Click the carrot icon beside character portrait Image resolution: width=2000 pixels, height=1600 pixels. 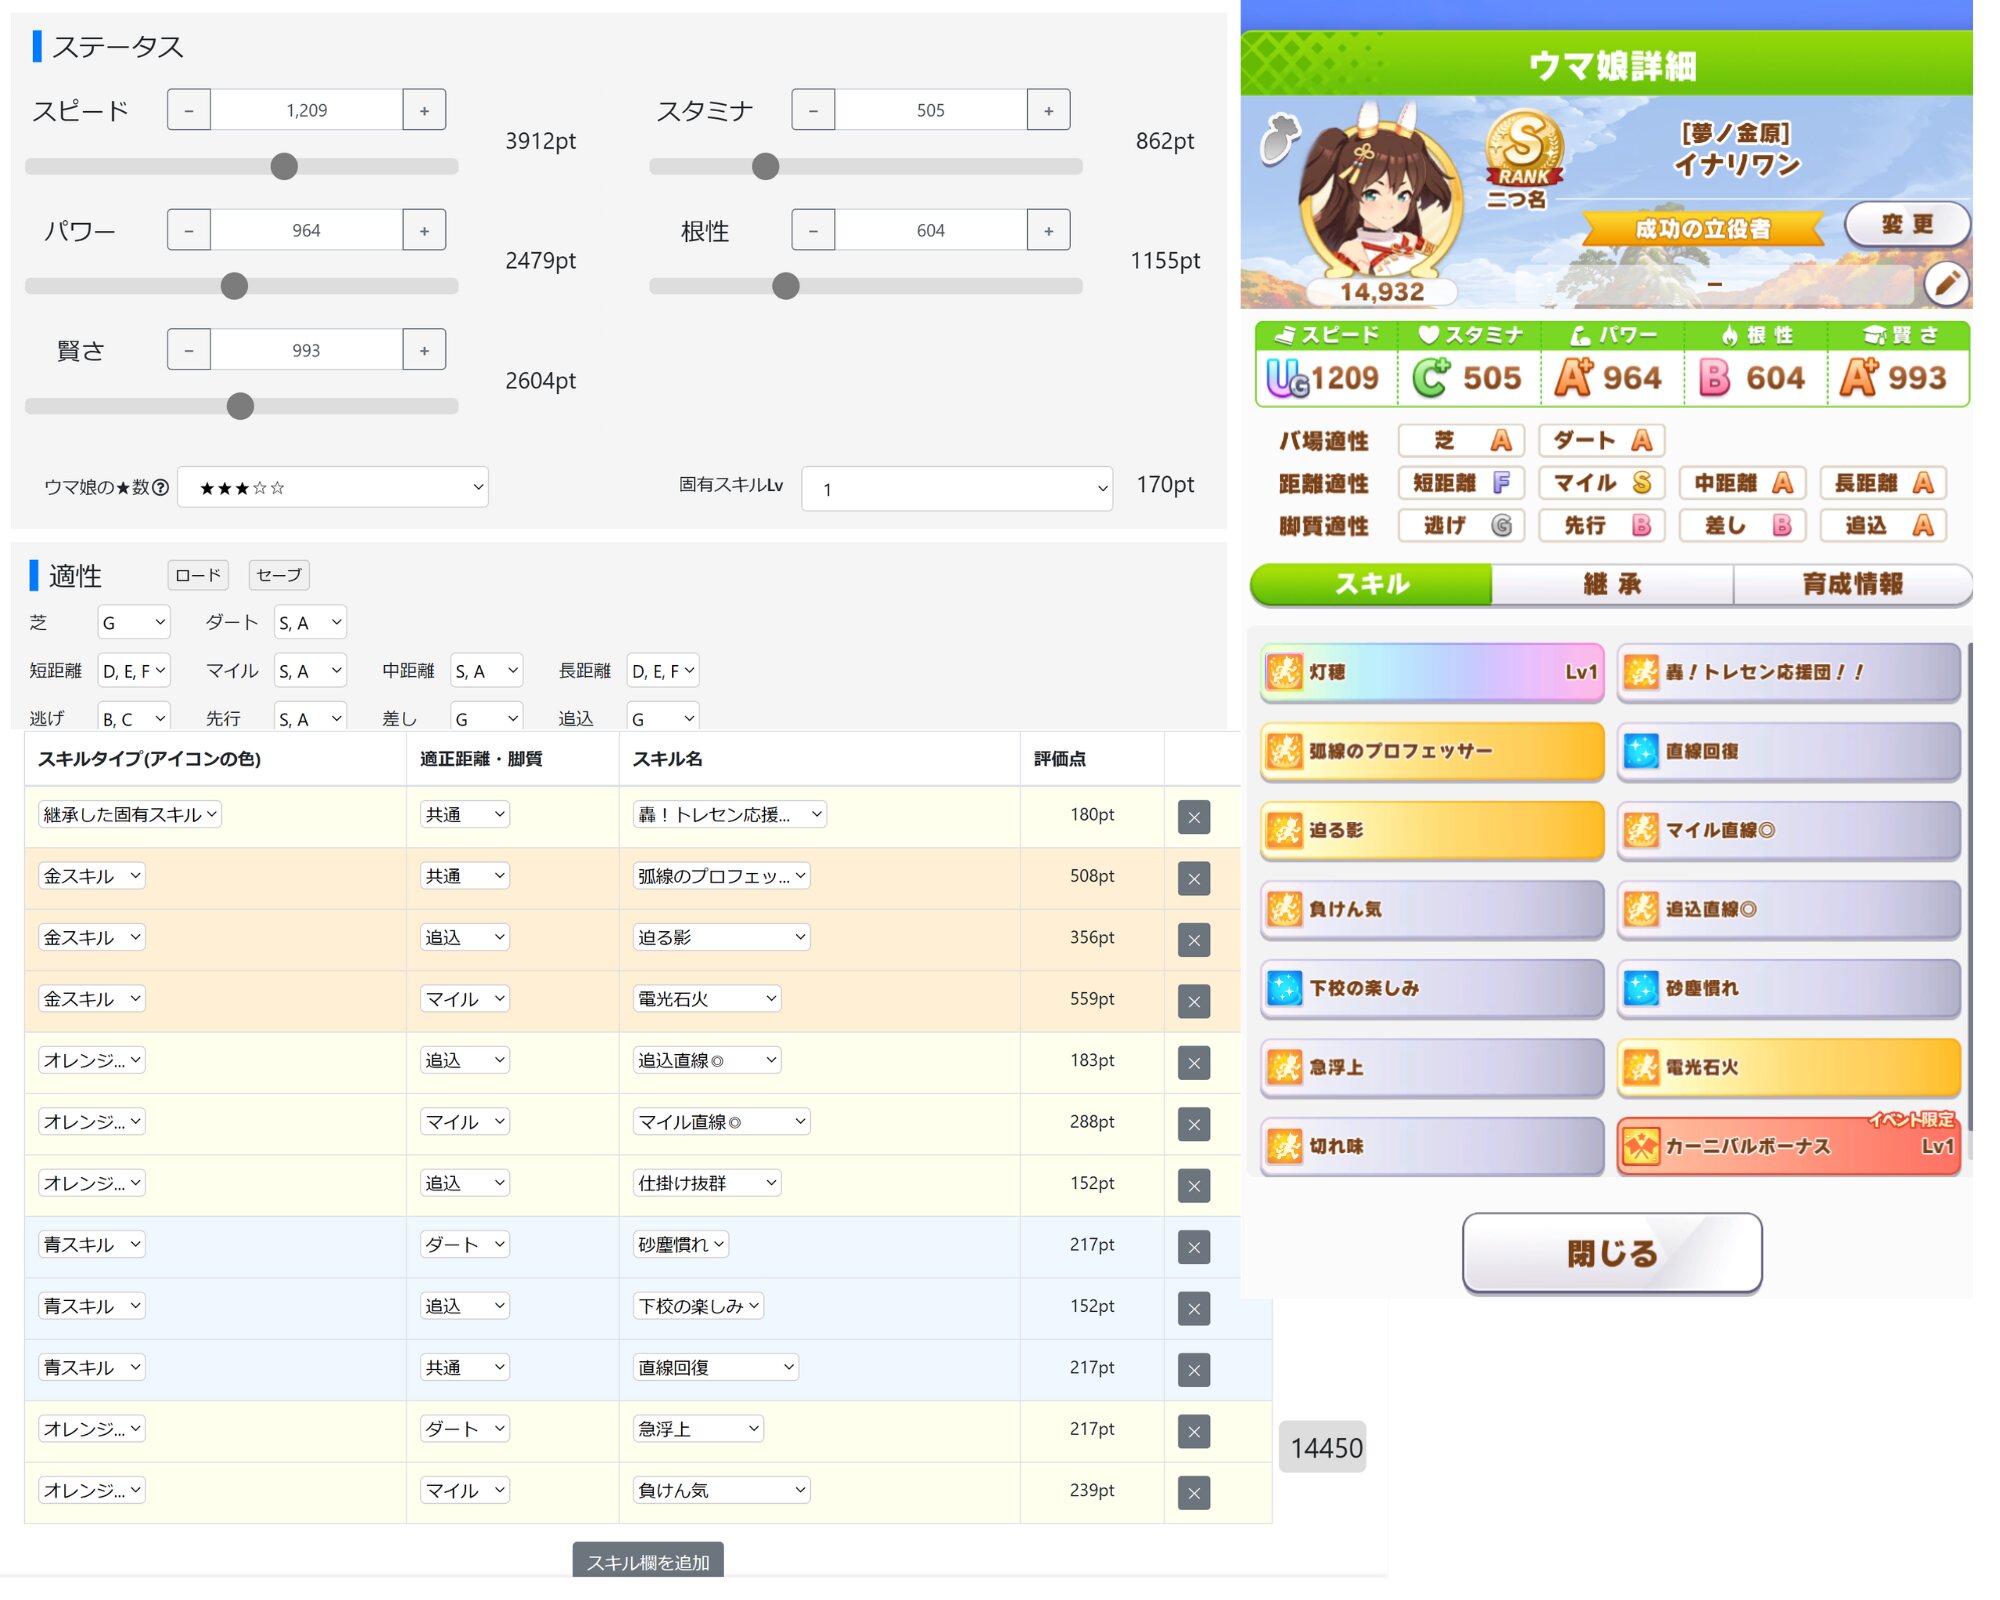click(x=1279, y=139)
